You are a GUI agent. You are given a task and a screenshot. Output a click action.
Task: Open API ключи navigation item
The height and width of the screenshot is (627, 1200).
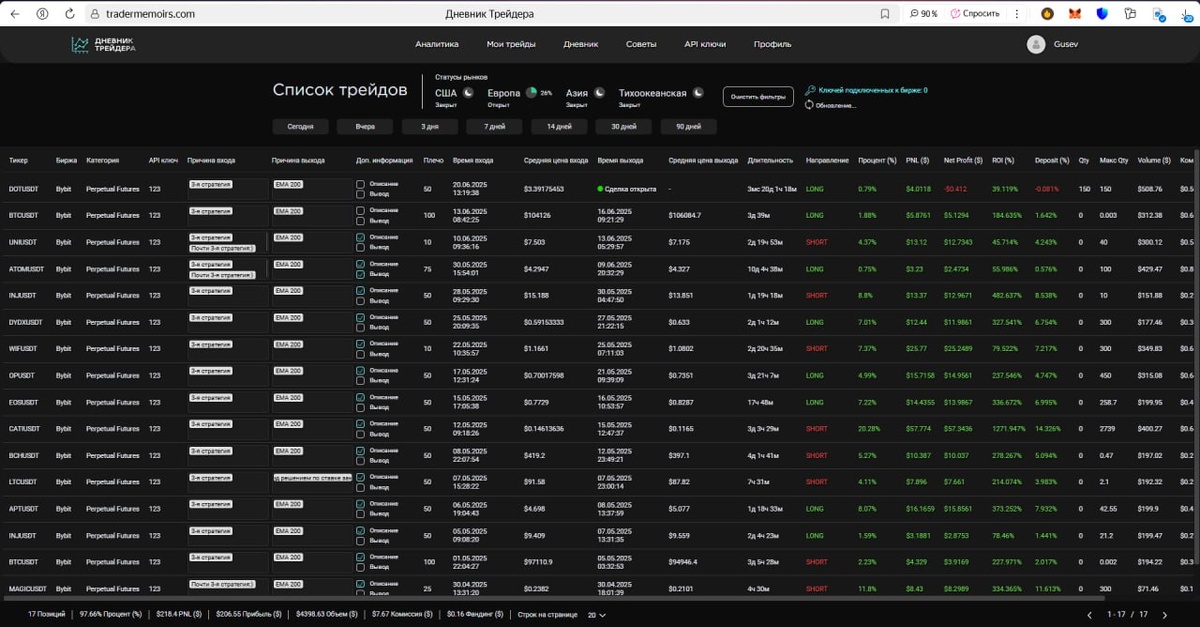pyautogui.click(x=705, y=44)
